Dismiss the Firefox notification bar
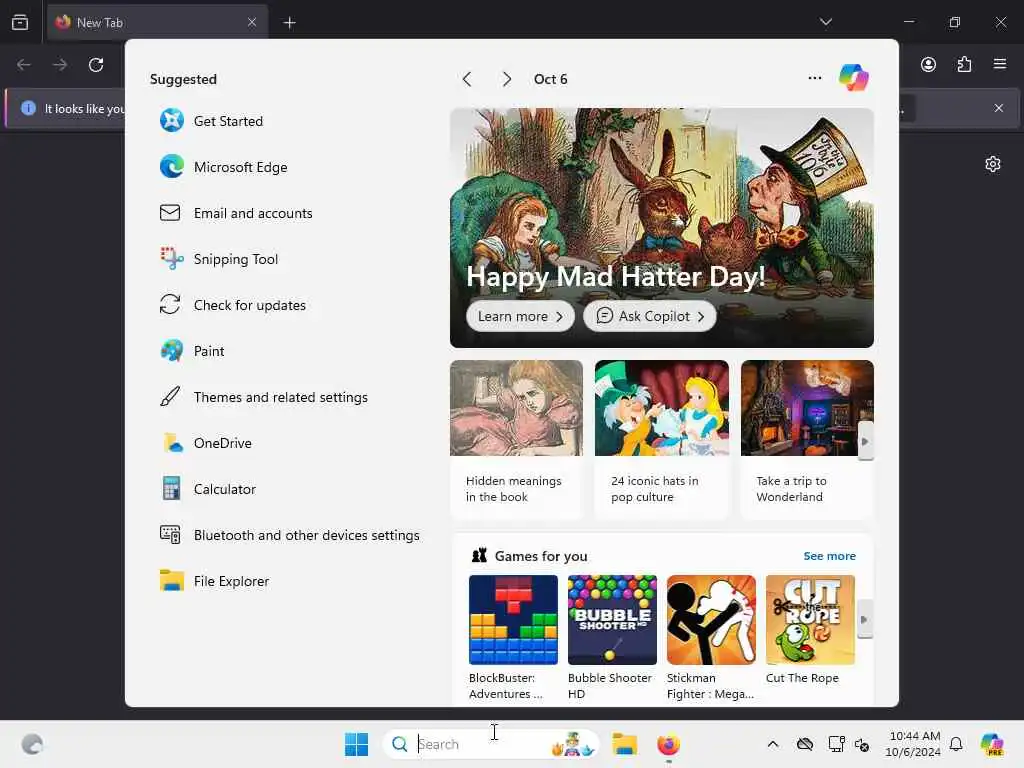This screenshot has height=768, width=1024. point(999,108)
